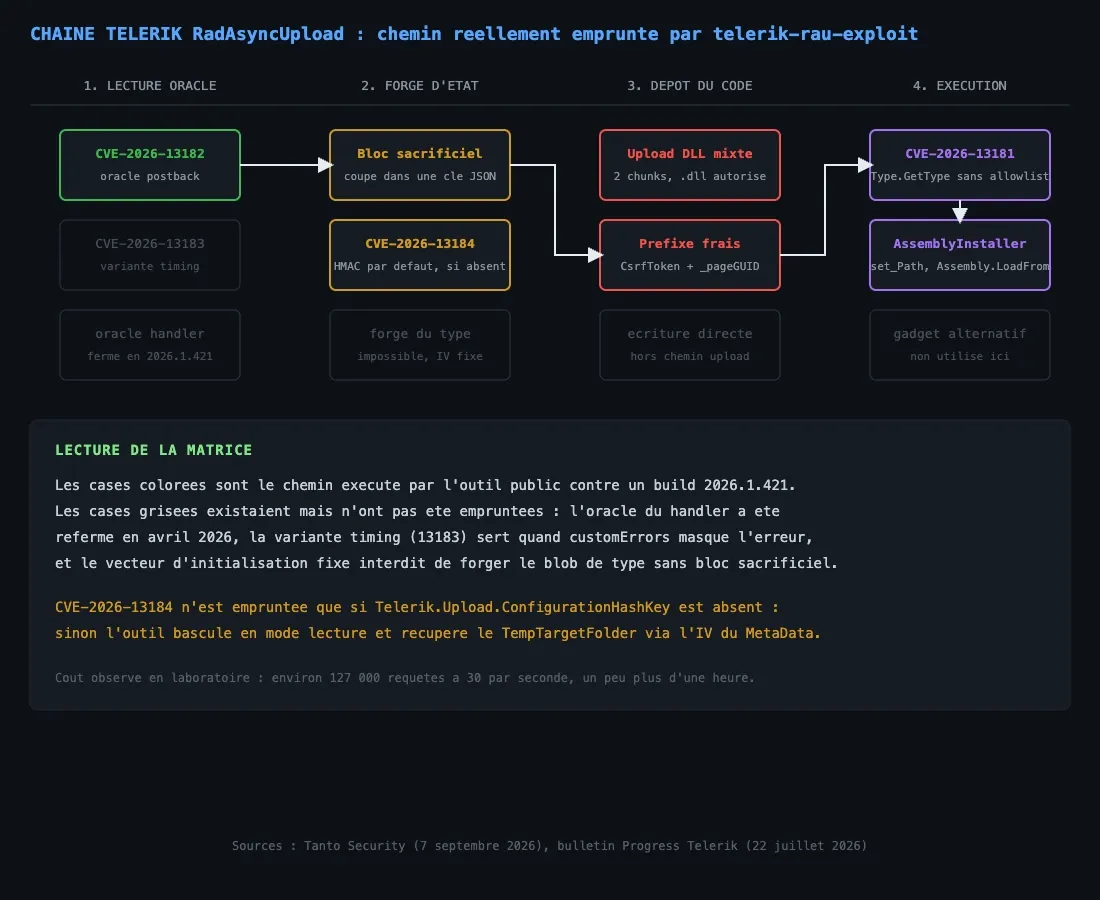Select column header '1. LECTURE ORACLE'

click(149, 86)
